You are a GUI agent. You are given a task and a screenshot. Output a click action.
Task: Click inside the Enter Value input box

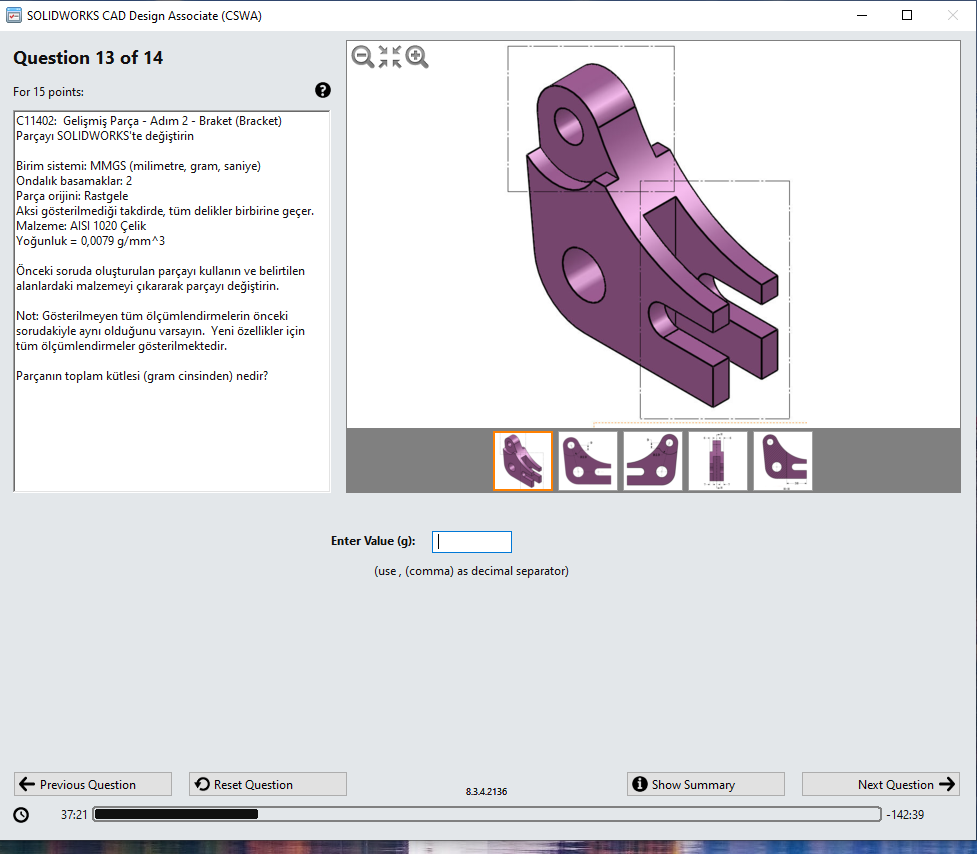coord(471,541)
